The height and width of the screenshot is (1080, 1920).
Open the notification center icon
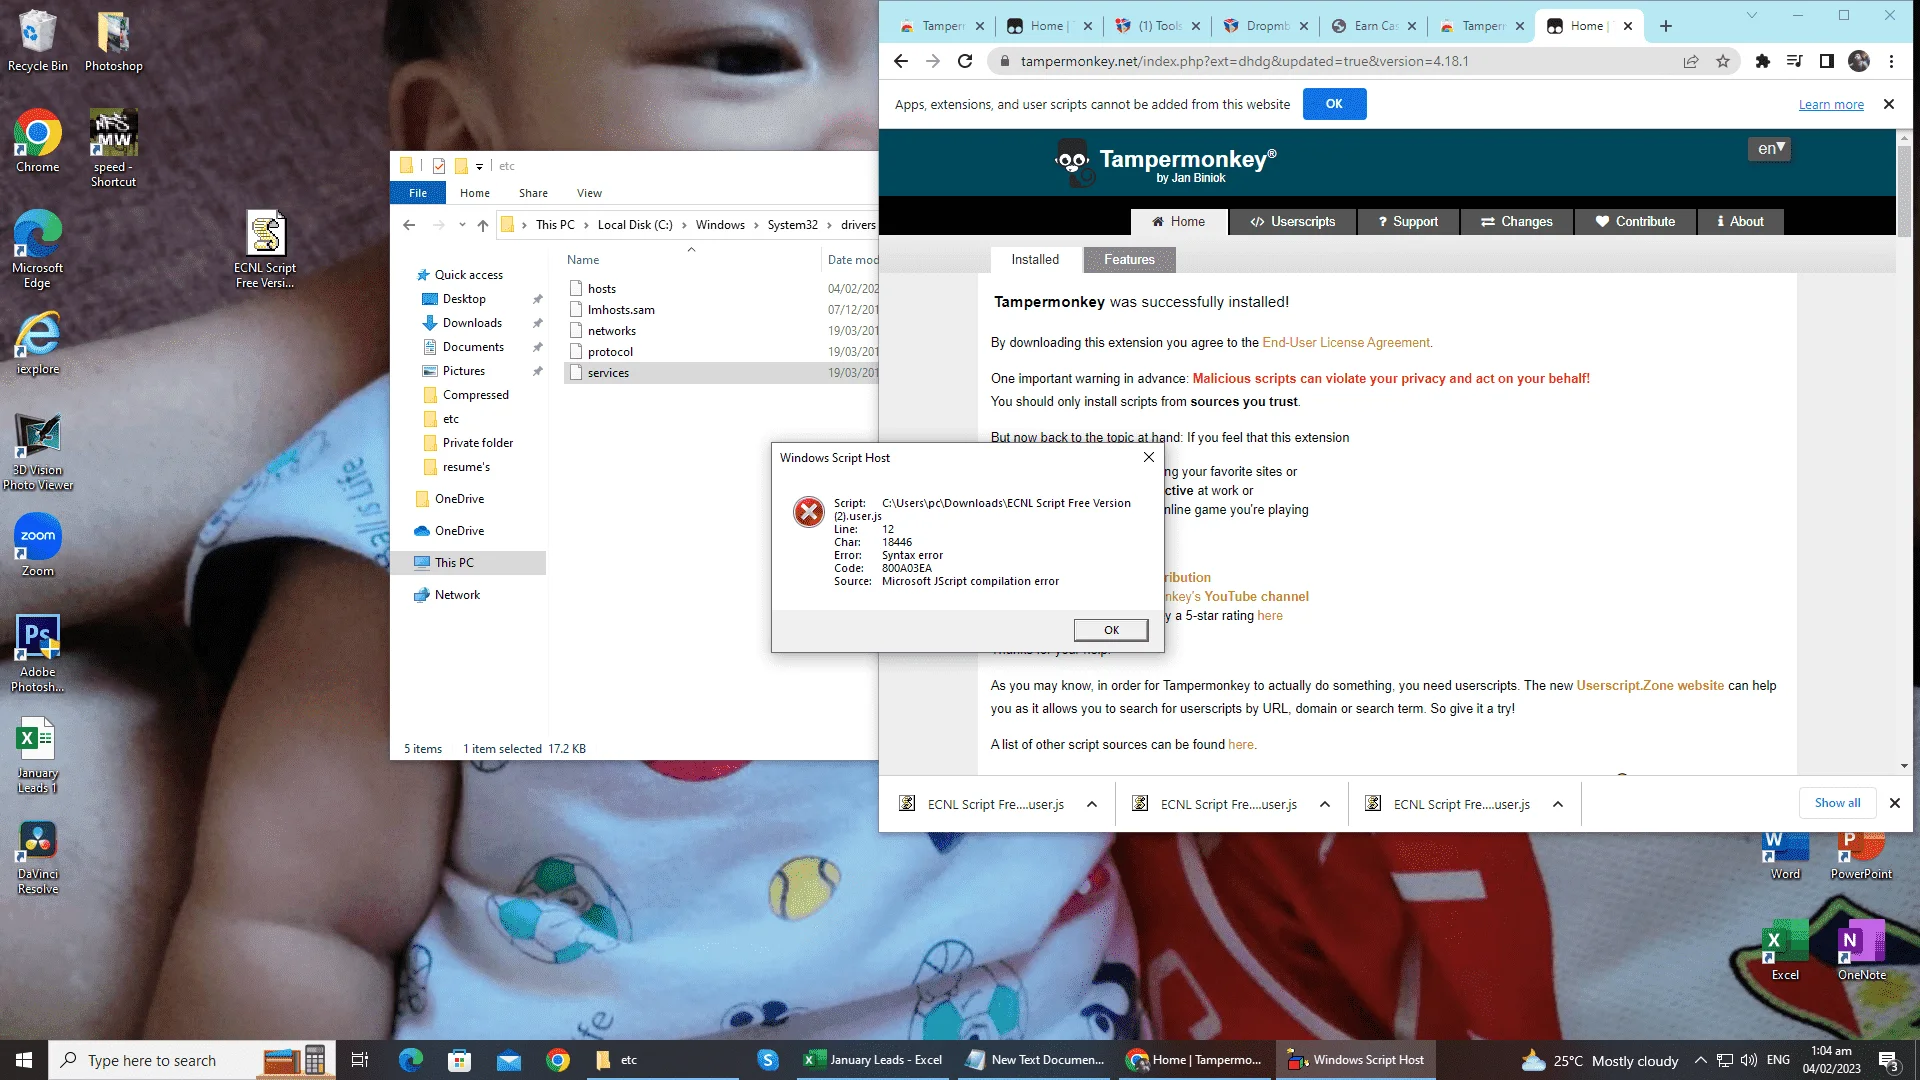click(1888, 1060)
